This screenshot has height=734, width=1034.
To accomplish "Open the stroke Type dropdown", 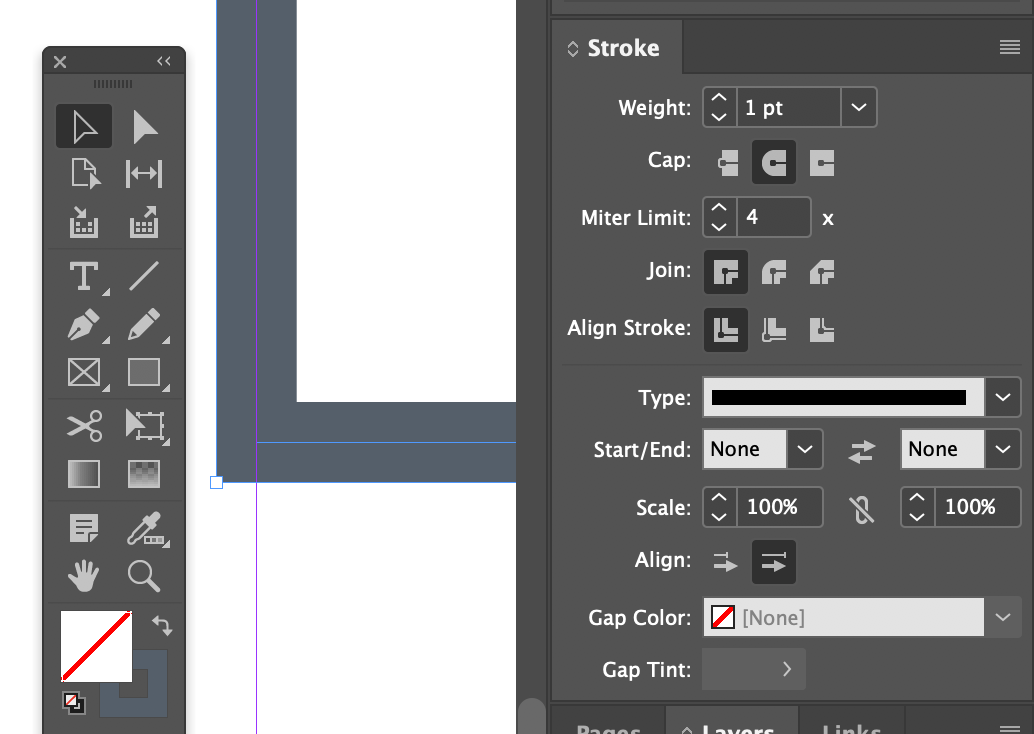I will (x=1003, y=397).
